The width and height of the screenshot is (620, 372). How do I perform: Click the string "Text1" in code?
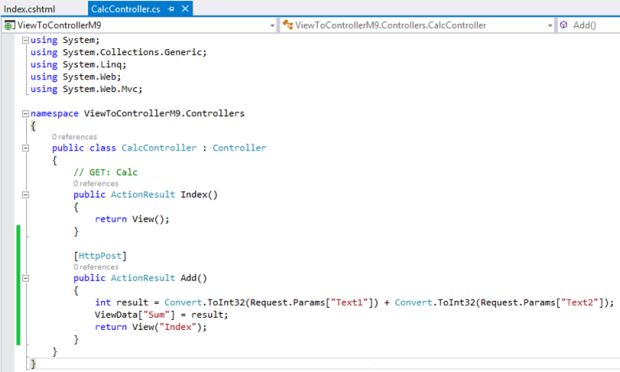[349, 302]
